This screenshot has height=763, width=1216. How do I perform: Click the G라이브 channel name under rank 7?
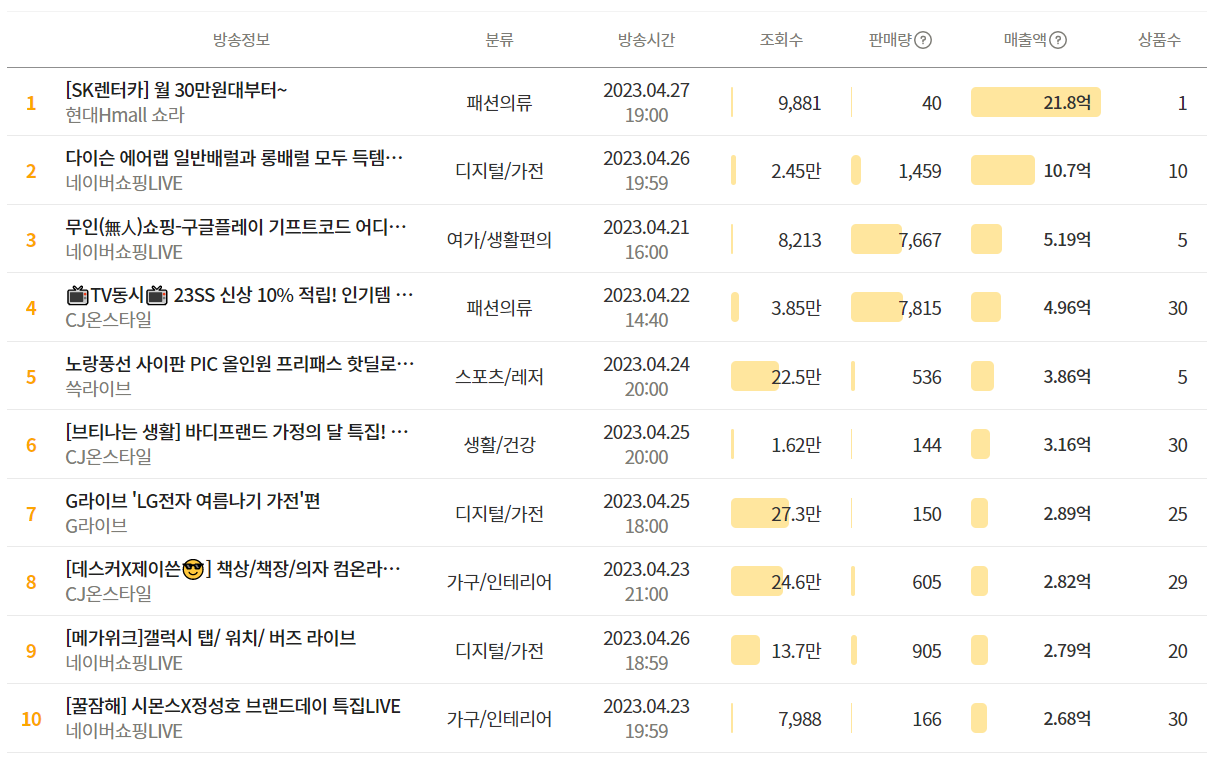point(97,525)
